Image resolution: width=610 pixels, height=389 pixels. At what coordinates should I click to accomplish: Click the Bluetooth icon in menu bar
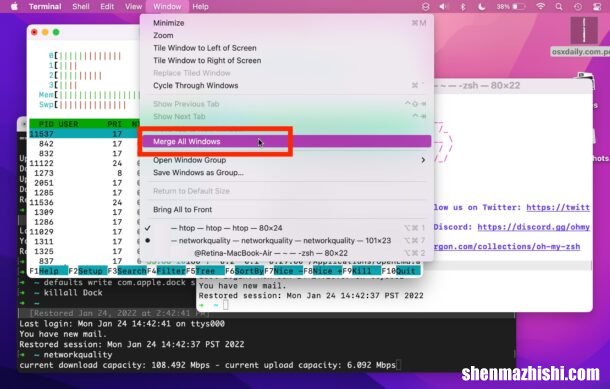pyautogui.click(x=463, y=7)
